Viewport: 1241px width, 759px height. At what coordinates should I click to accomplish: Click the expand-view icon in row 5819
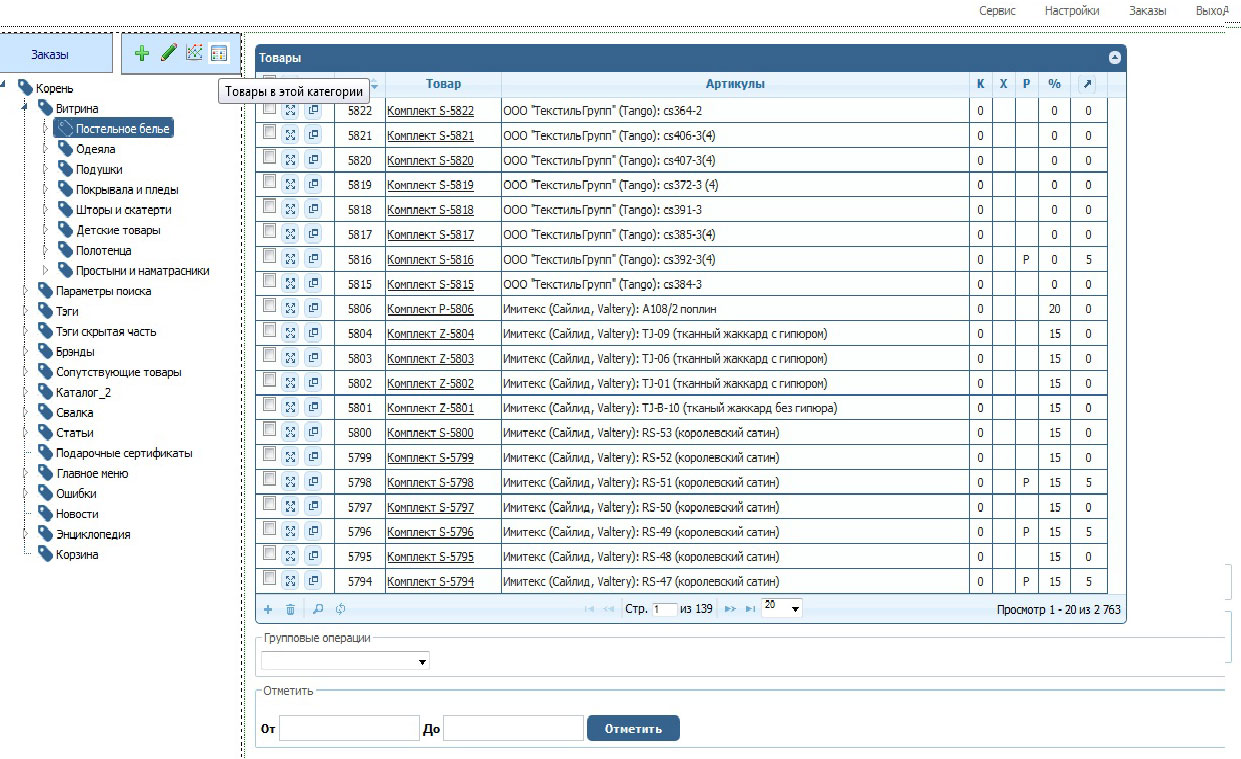coord(290,184)
